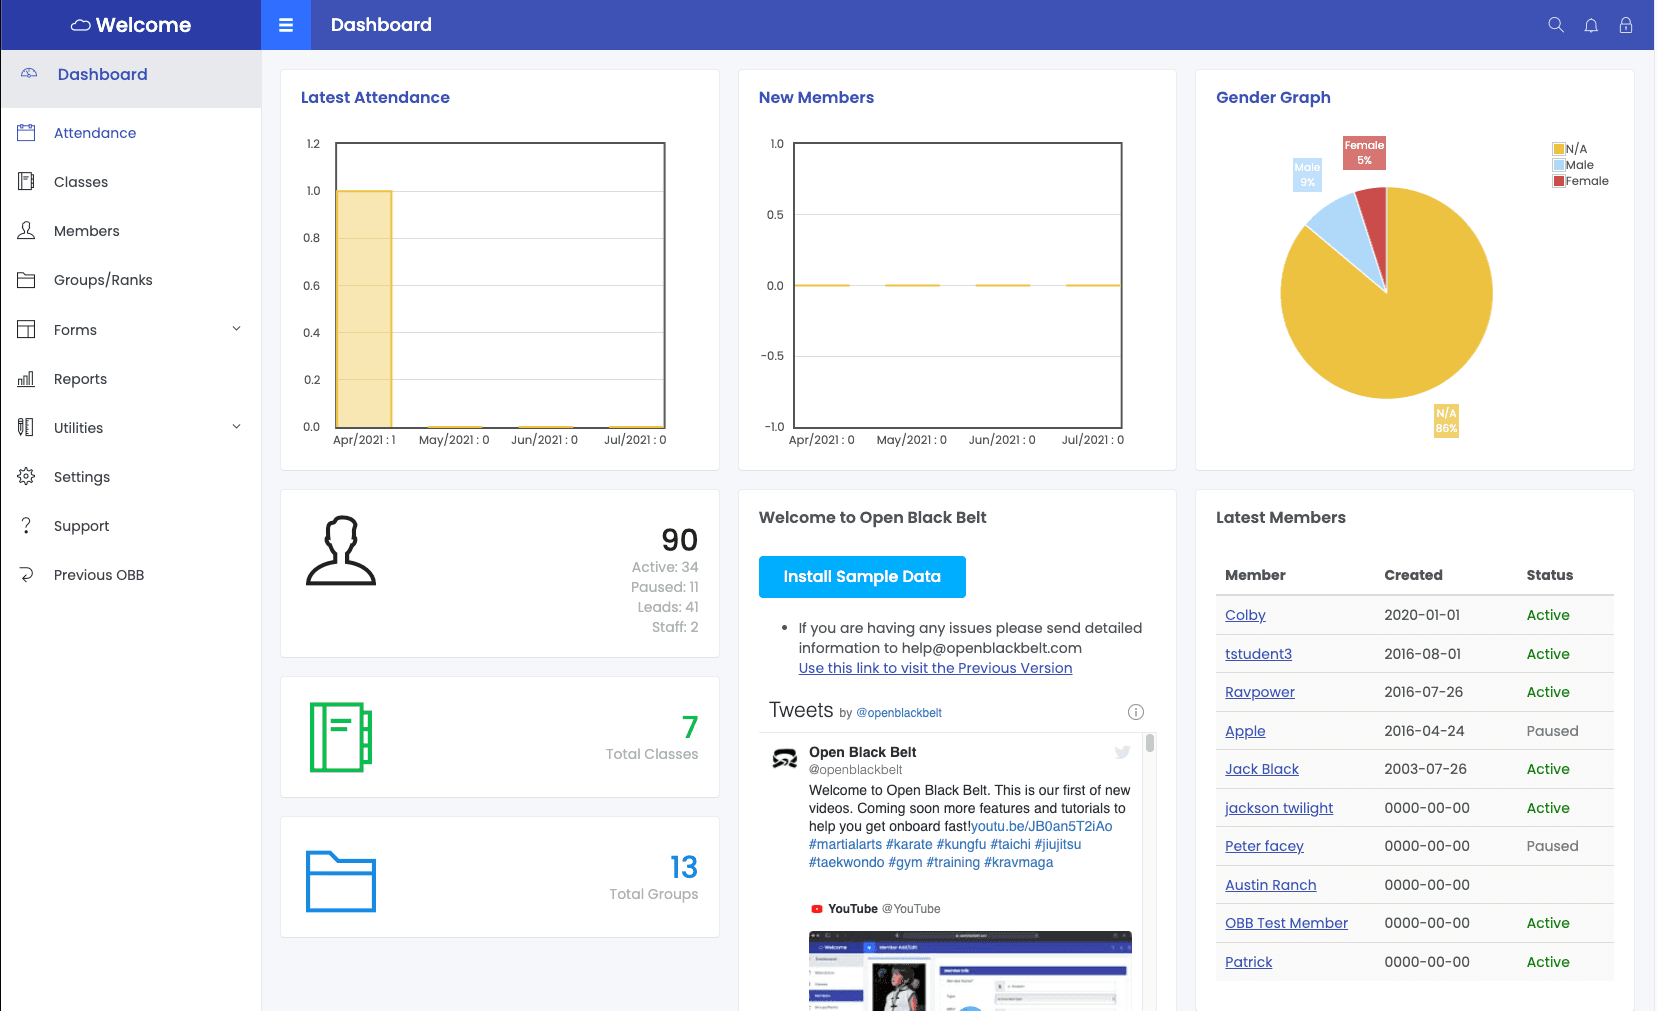Click the search magnifier icon in header
This screenshot has height=1011, width=1657.
click(1555, 25)
